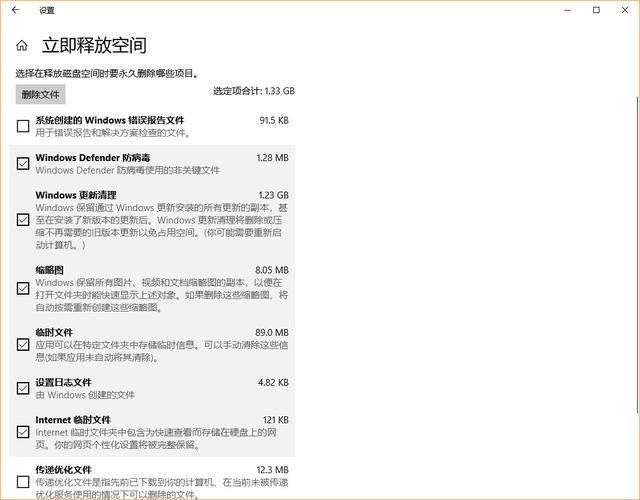The image size is (640, 500).
Task: Open the Settings home icon
Action: pyautogui.click(x=22, y=45)
